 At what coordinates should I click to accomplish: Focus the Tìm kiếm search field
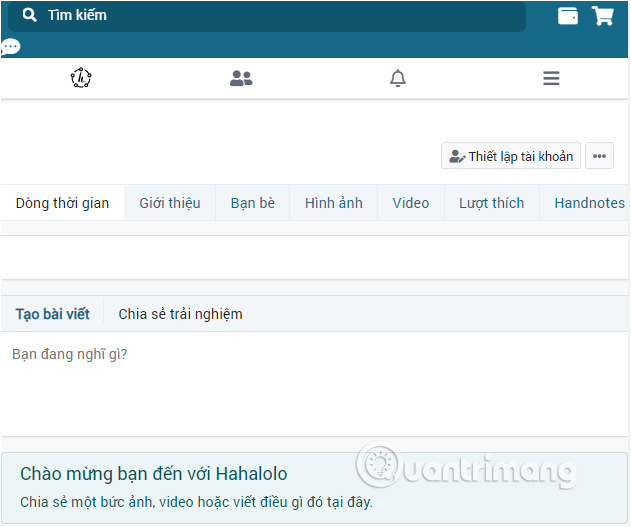point(267,16)
